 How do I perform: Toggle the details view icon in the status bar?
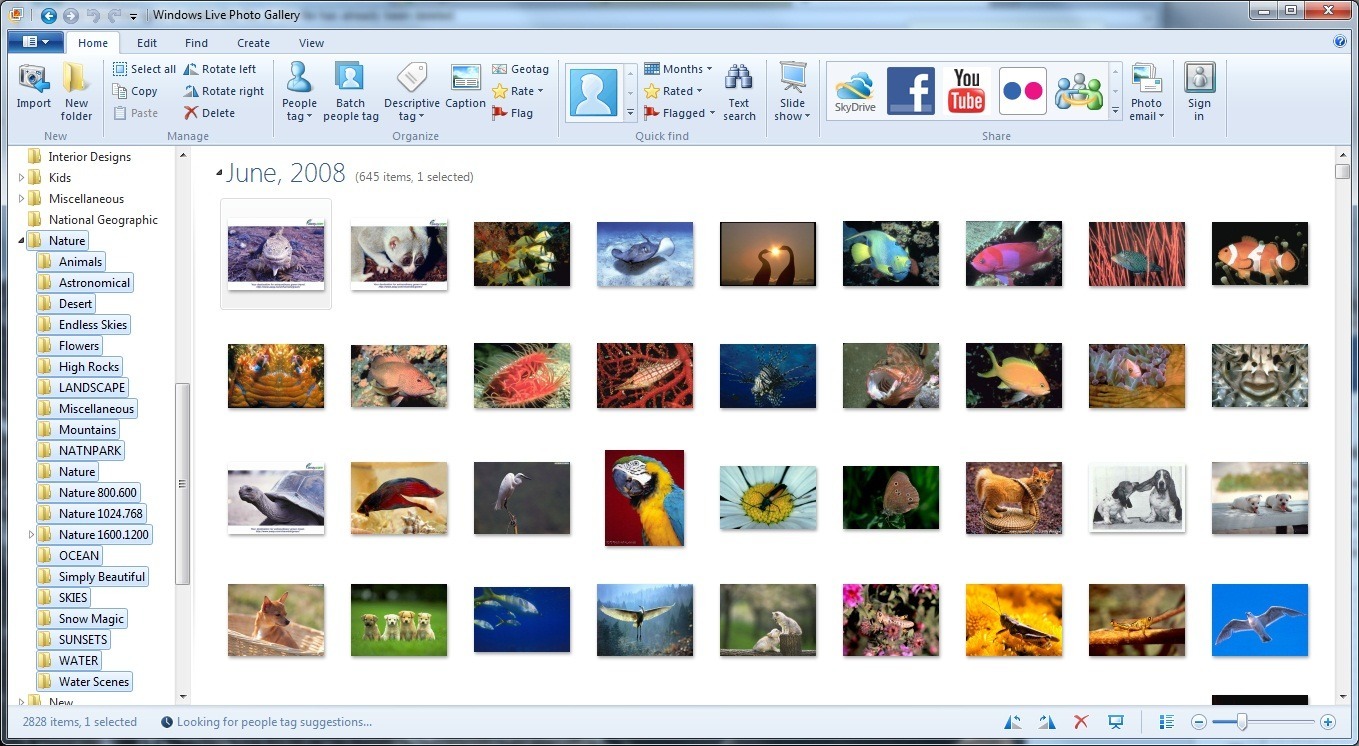(1166, 722)
